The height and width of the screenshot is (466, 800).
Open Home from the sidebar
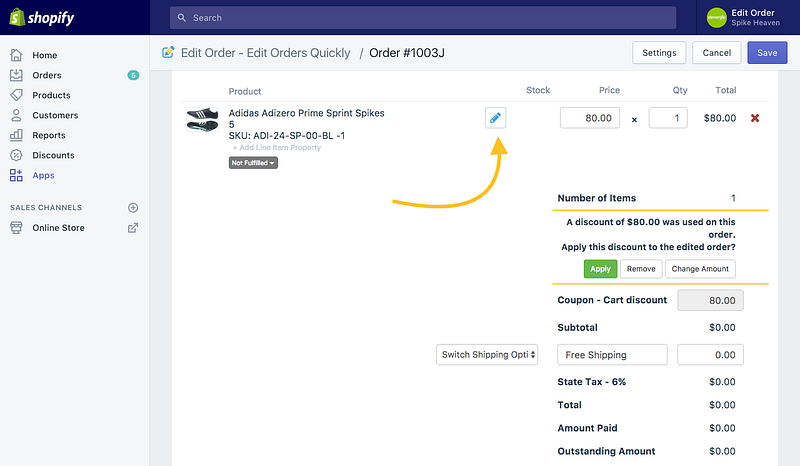[x=44, y=55]
